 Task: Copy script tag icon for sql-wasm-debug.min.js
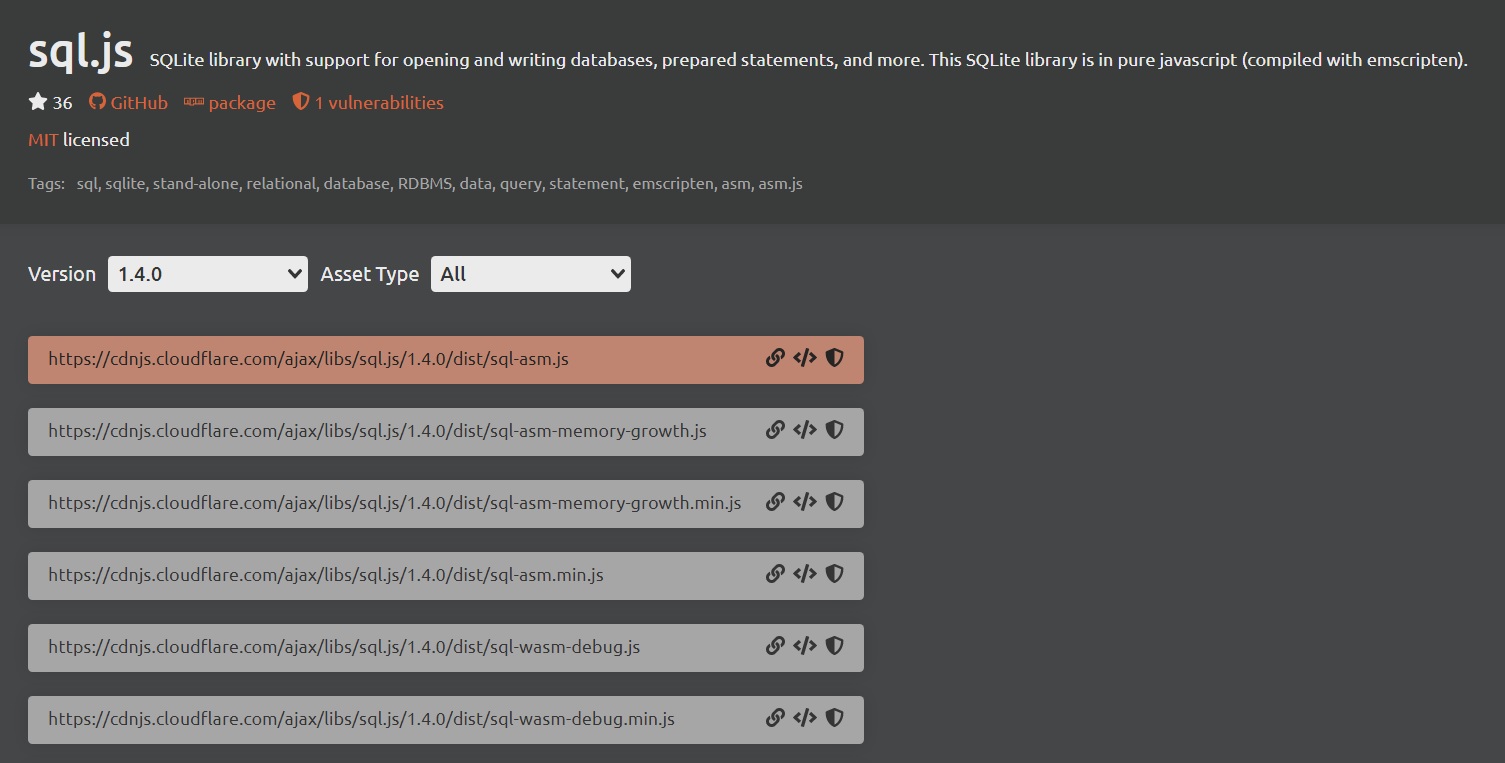pos(805,718)
